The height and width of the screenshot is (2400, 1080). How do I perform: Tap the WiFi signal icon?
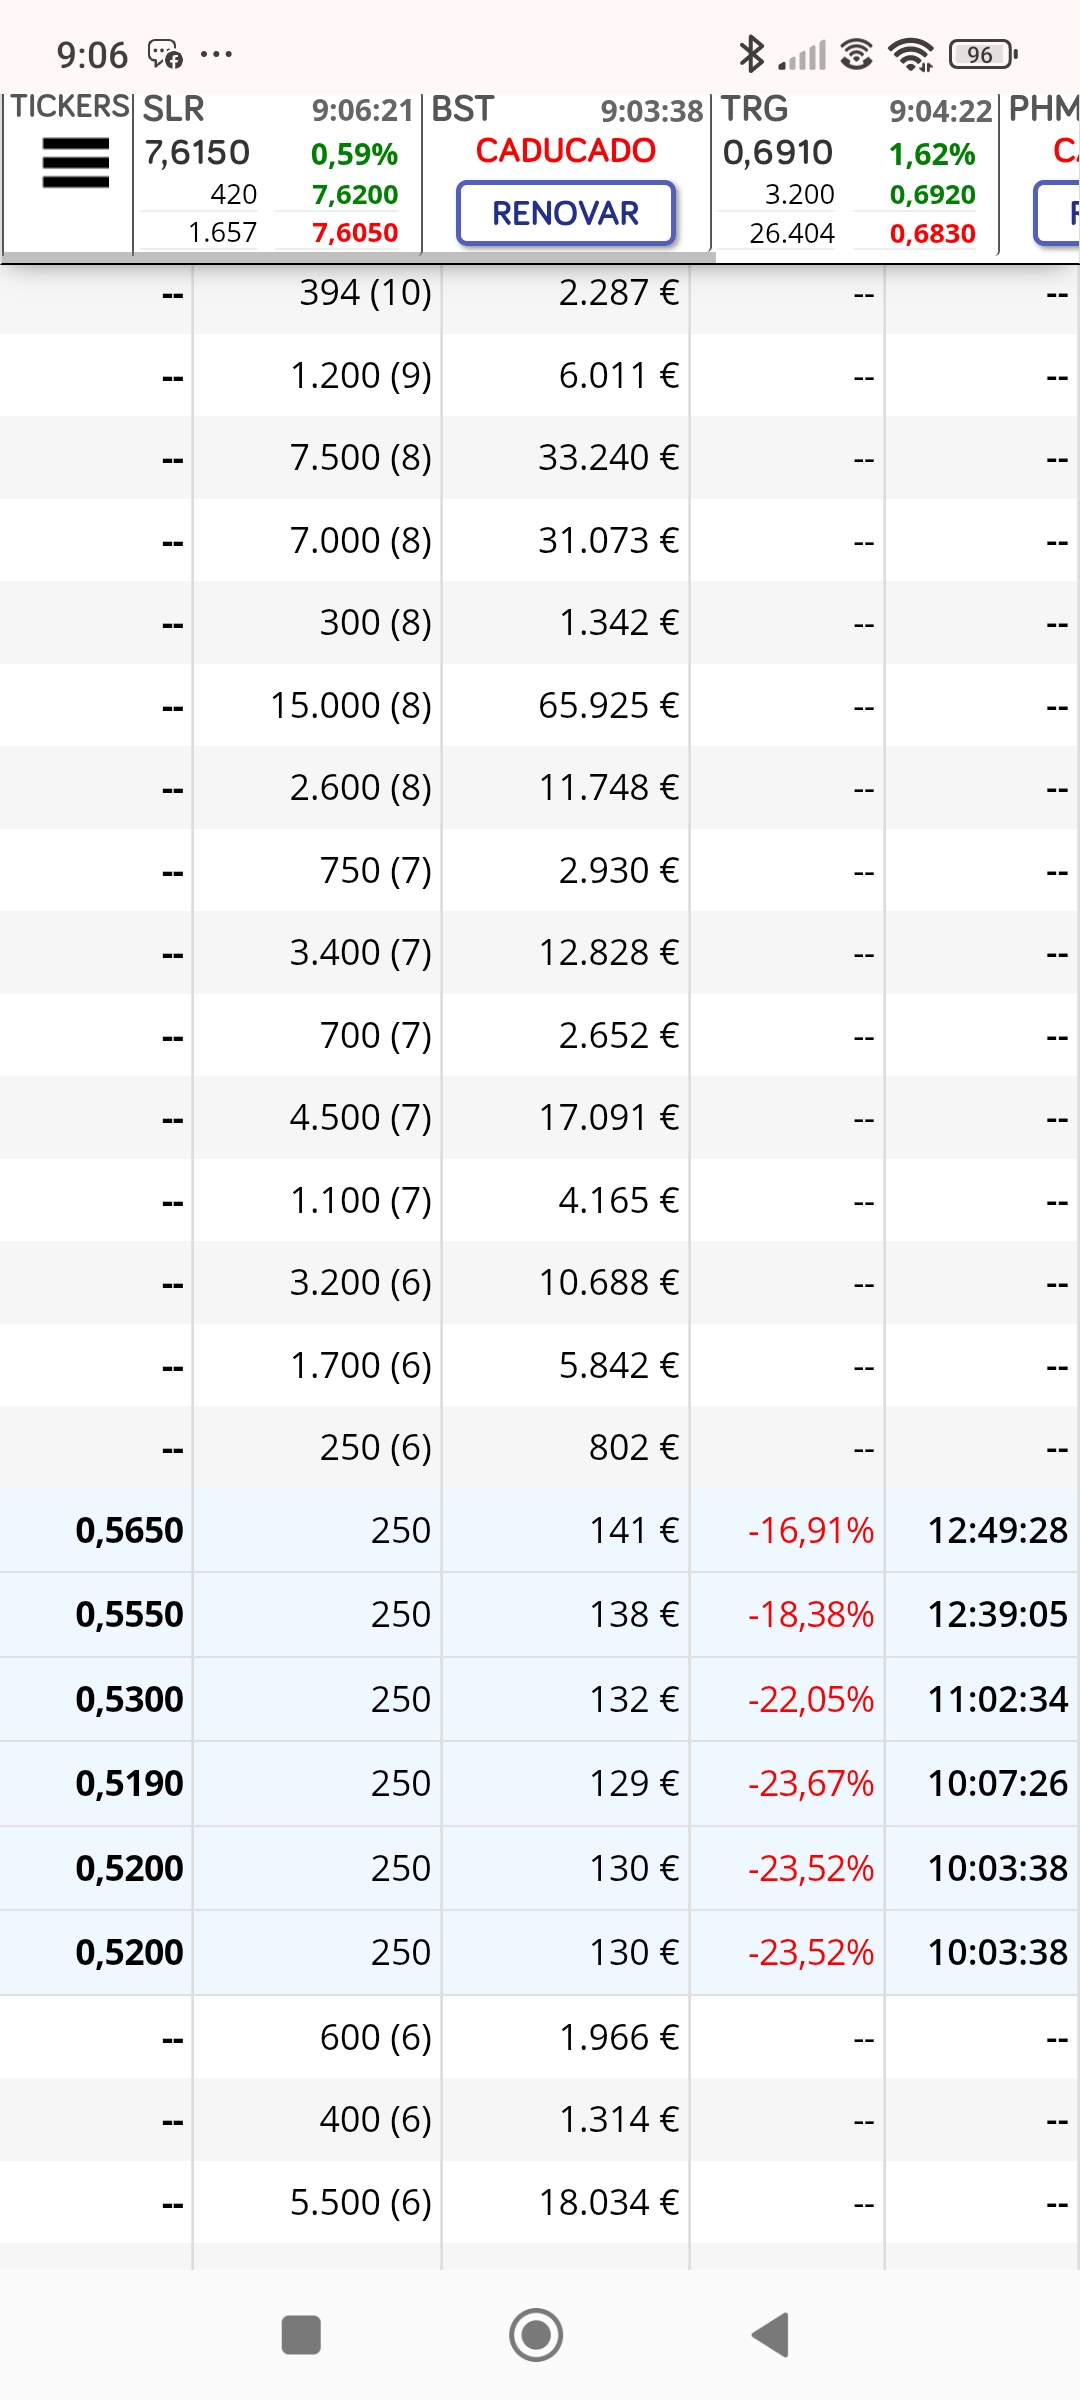tap(911, 54)
